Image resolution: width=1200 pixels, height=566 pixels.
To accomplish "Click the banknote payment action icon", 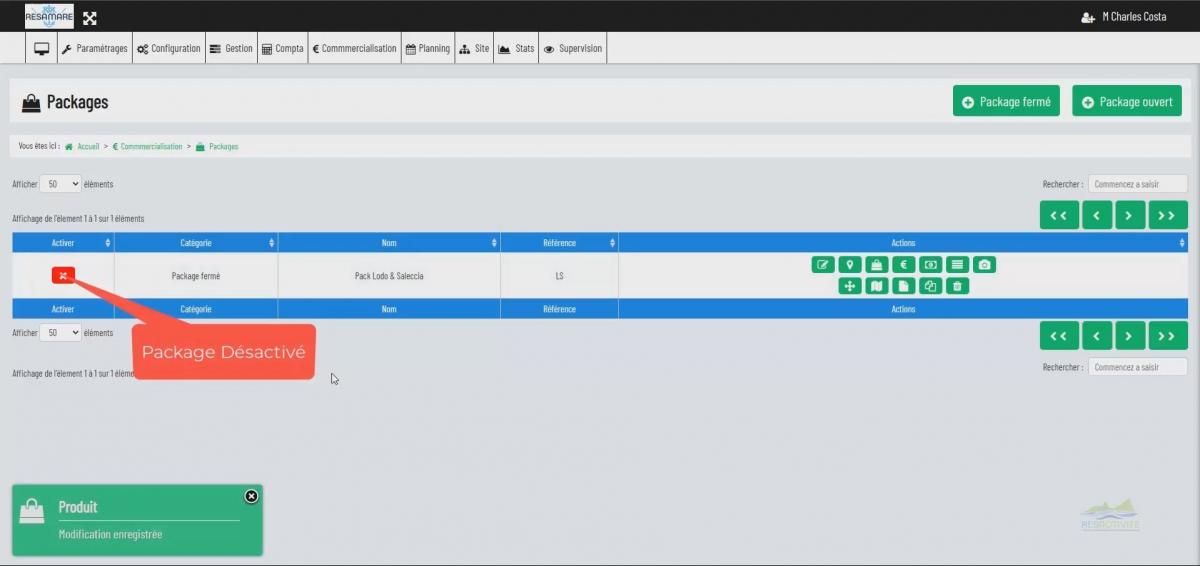I will tap(930, 265).
